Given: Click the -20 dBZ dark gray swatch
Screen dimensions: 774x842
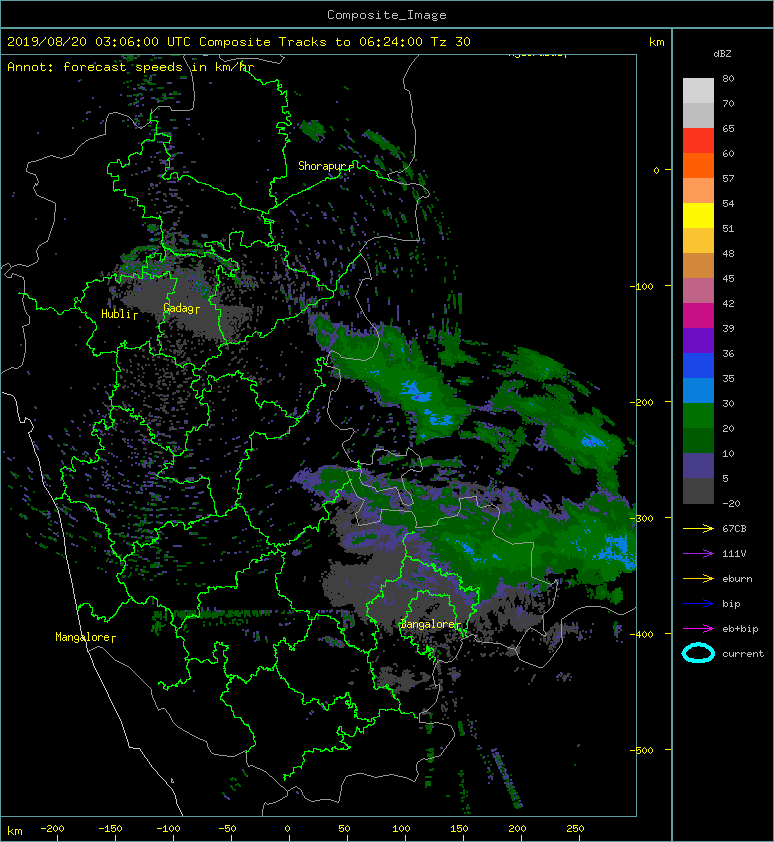Looking at the screenshot, I should click(698, 491).
